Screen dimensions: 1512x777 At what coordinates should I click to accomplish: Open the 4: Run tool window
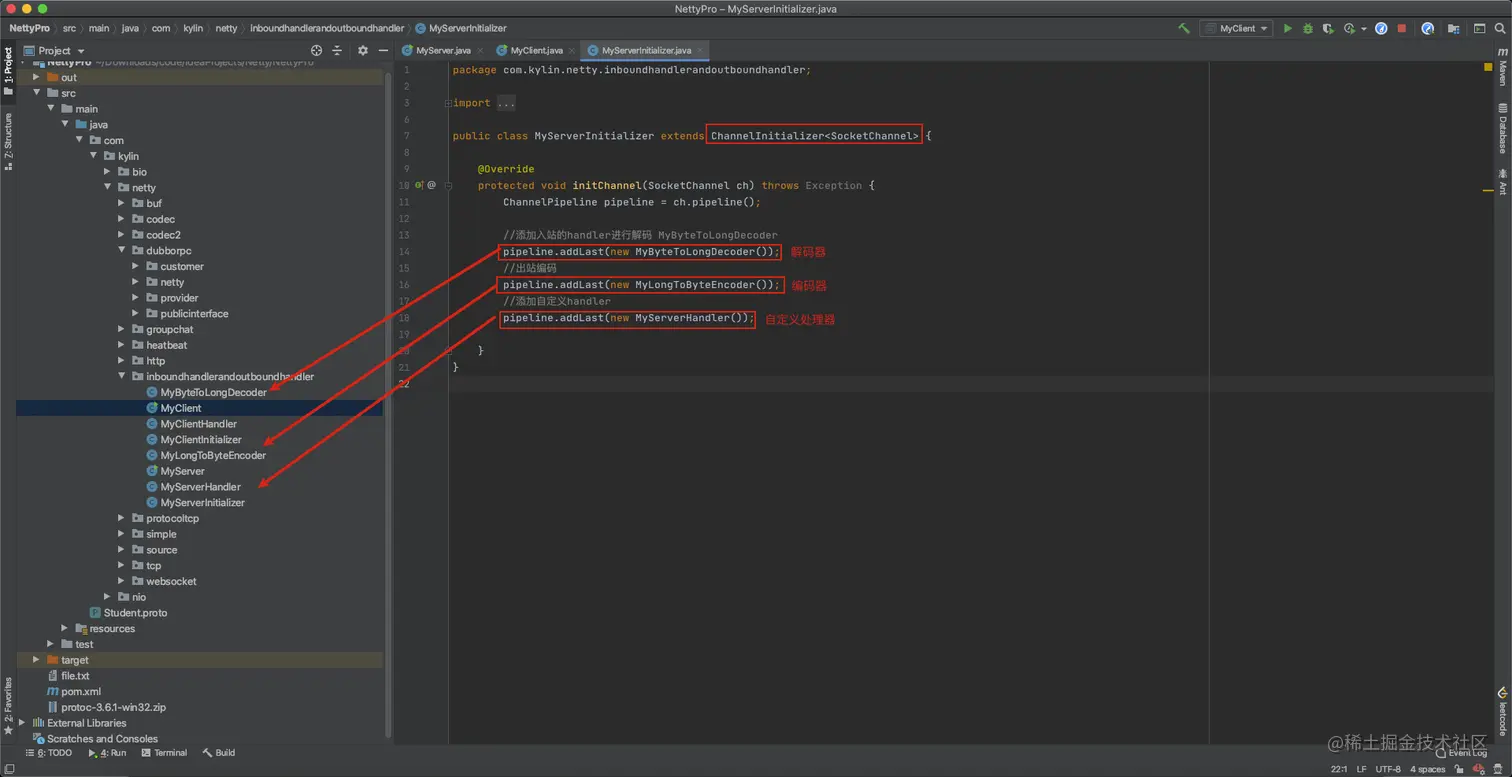[107, 753]
